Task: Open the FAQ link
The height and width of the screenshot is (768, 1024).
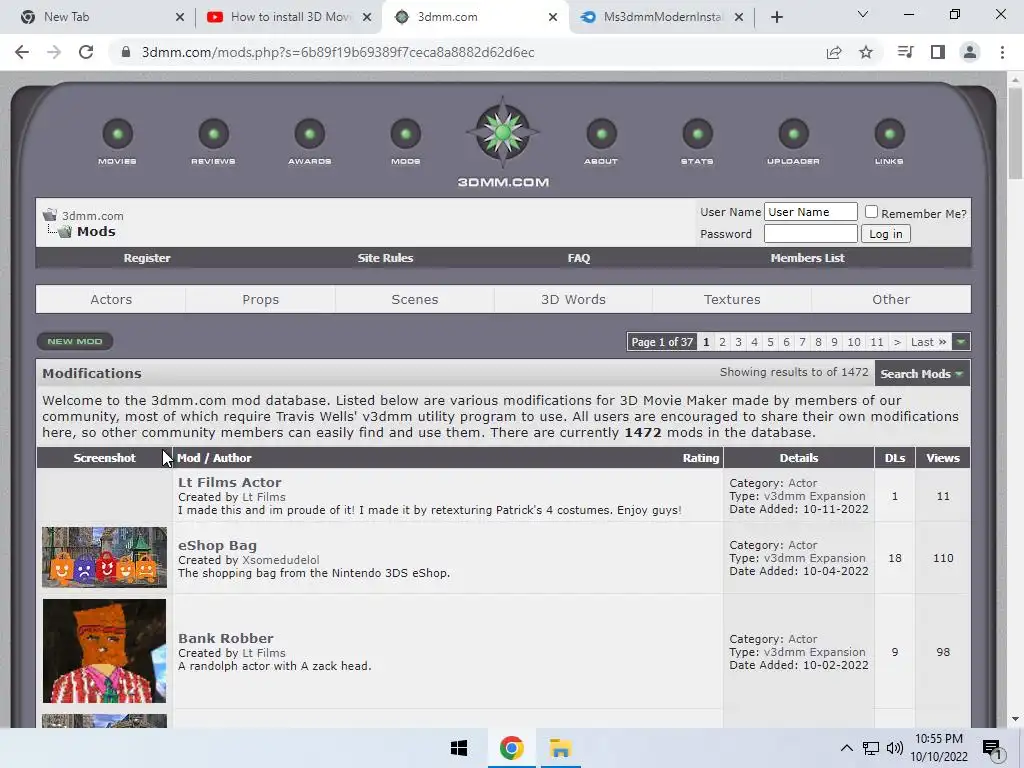Action: 579,258
